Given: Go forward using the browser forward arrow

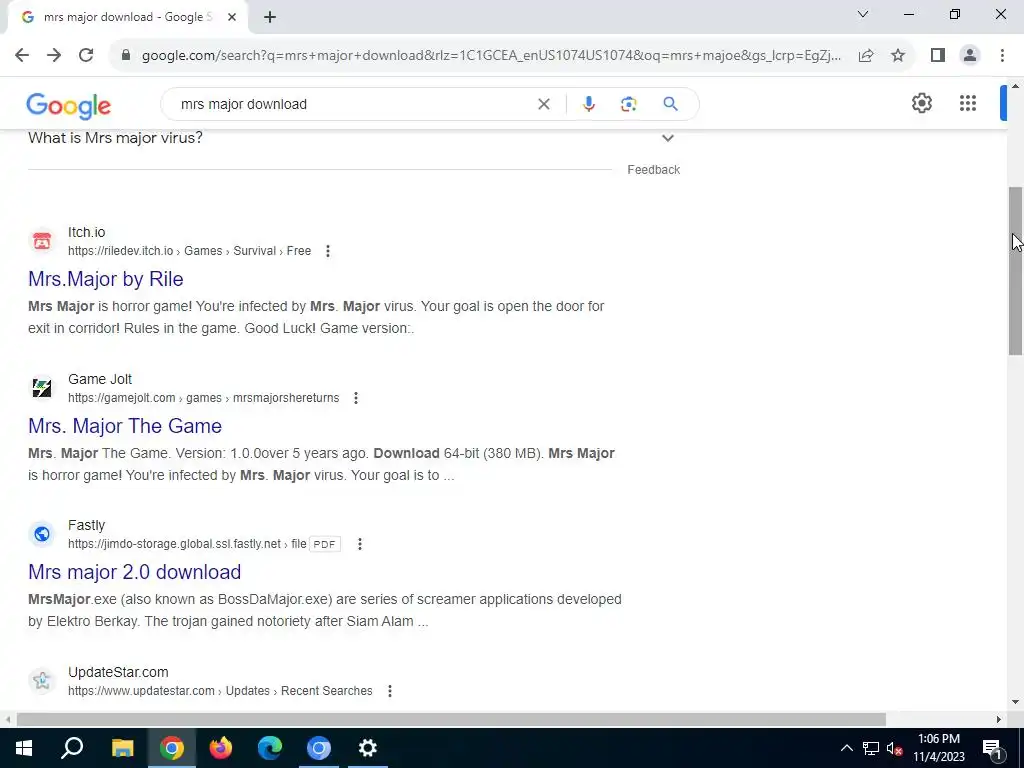Looking at the screenshot, I should (x=54, y=56).
